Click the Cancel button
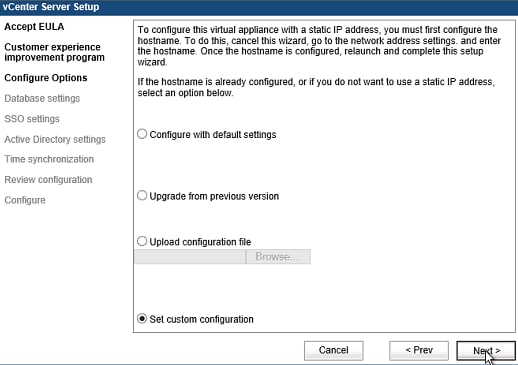 [334, 350]
